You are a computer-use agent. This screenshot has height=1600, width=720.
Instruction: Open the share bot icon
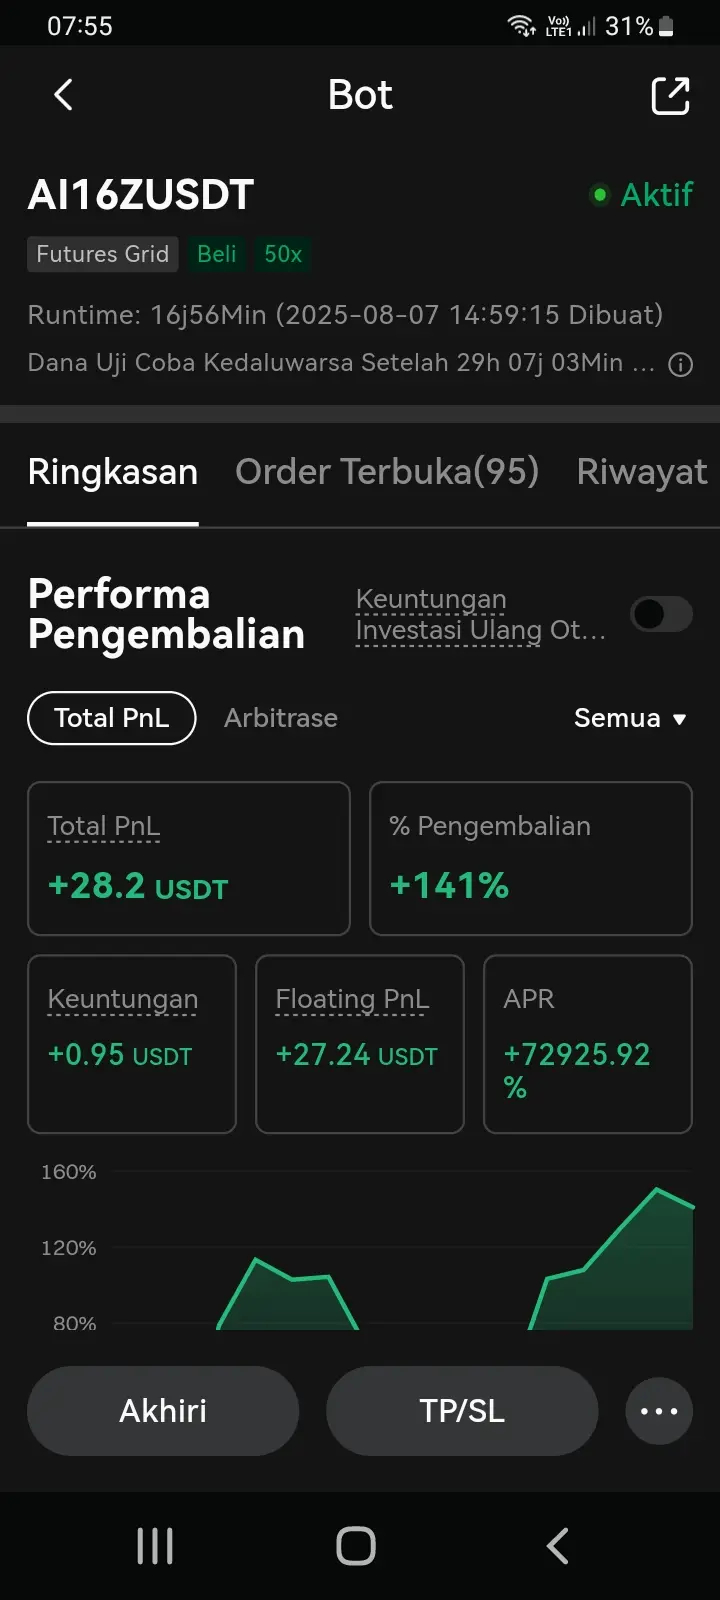(x=670, y=96)
